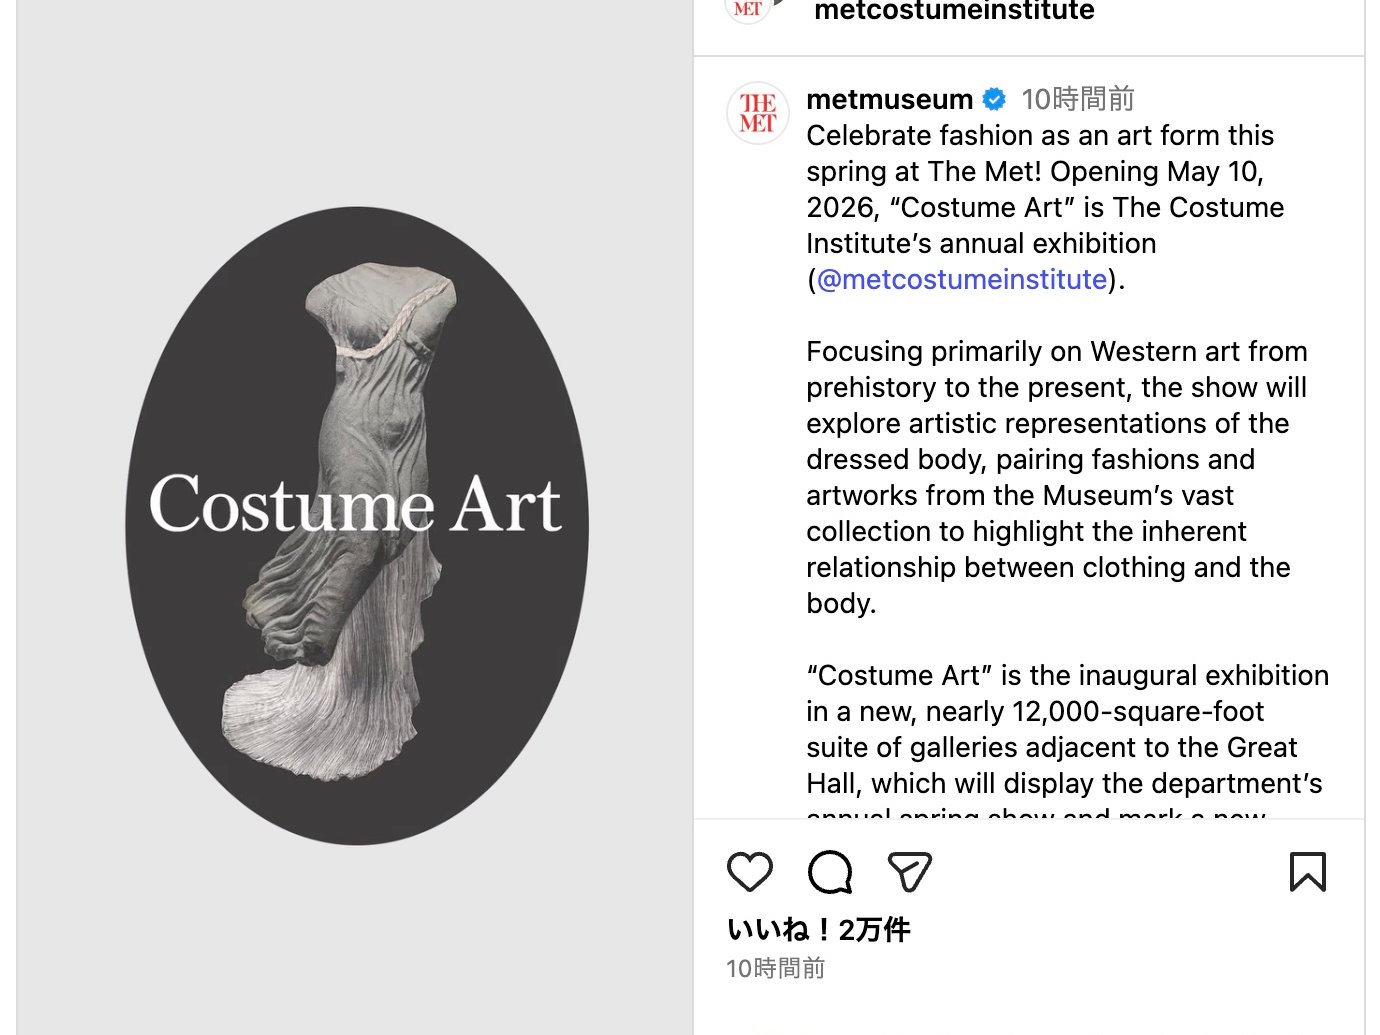Click the 10時間前 timestamp below the likes
The image size is (1380, 1035).
tap(775, 968)
